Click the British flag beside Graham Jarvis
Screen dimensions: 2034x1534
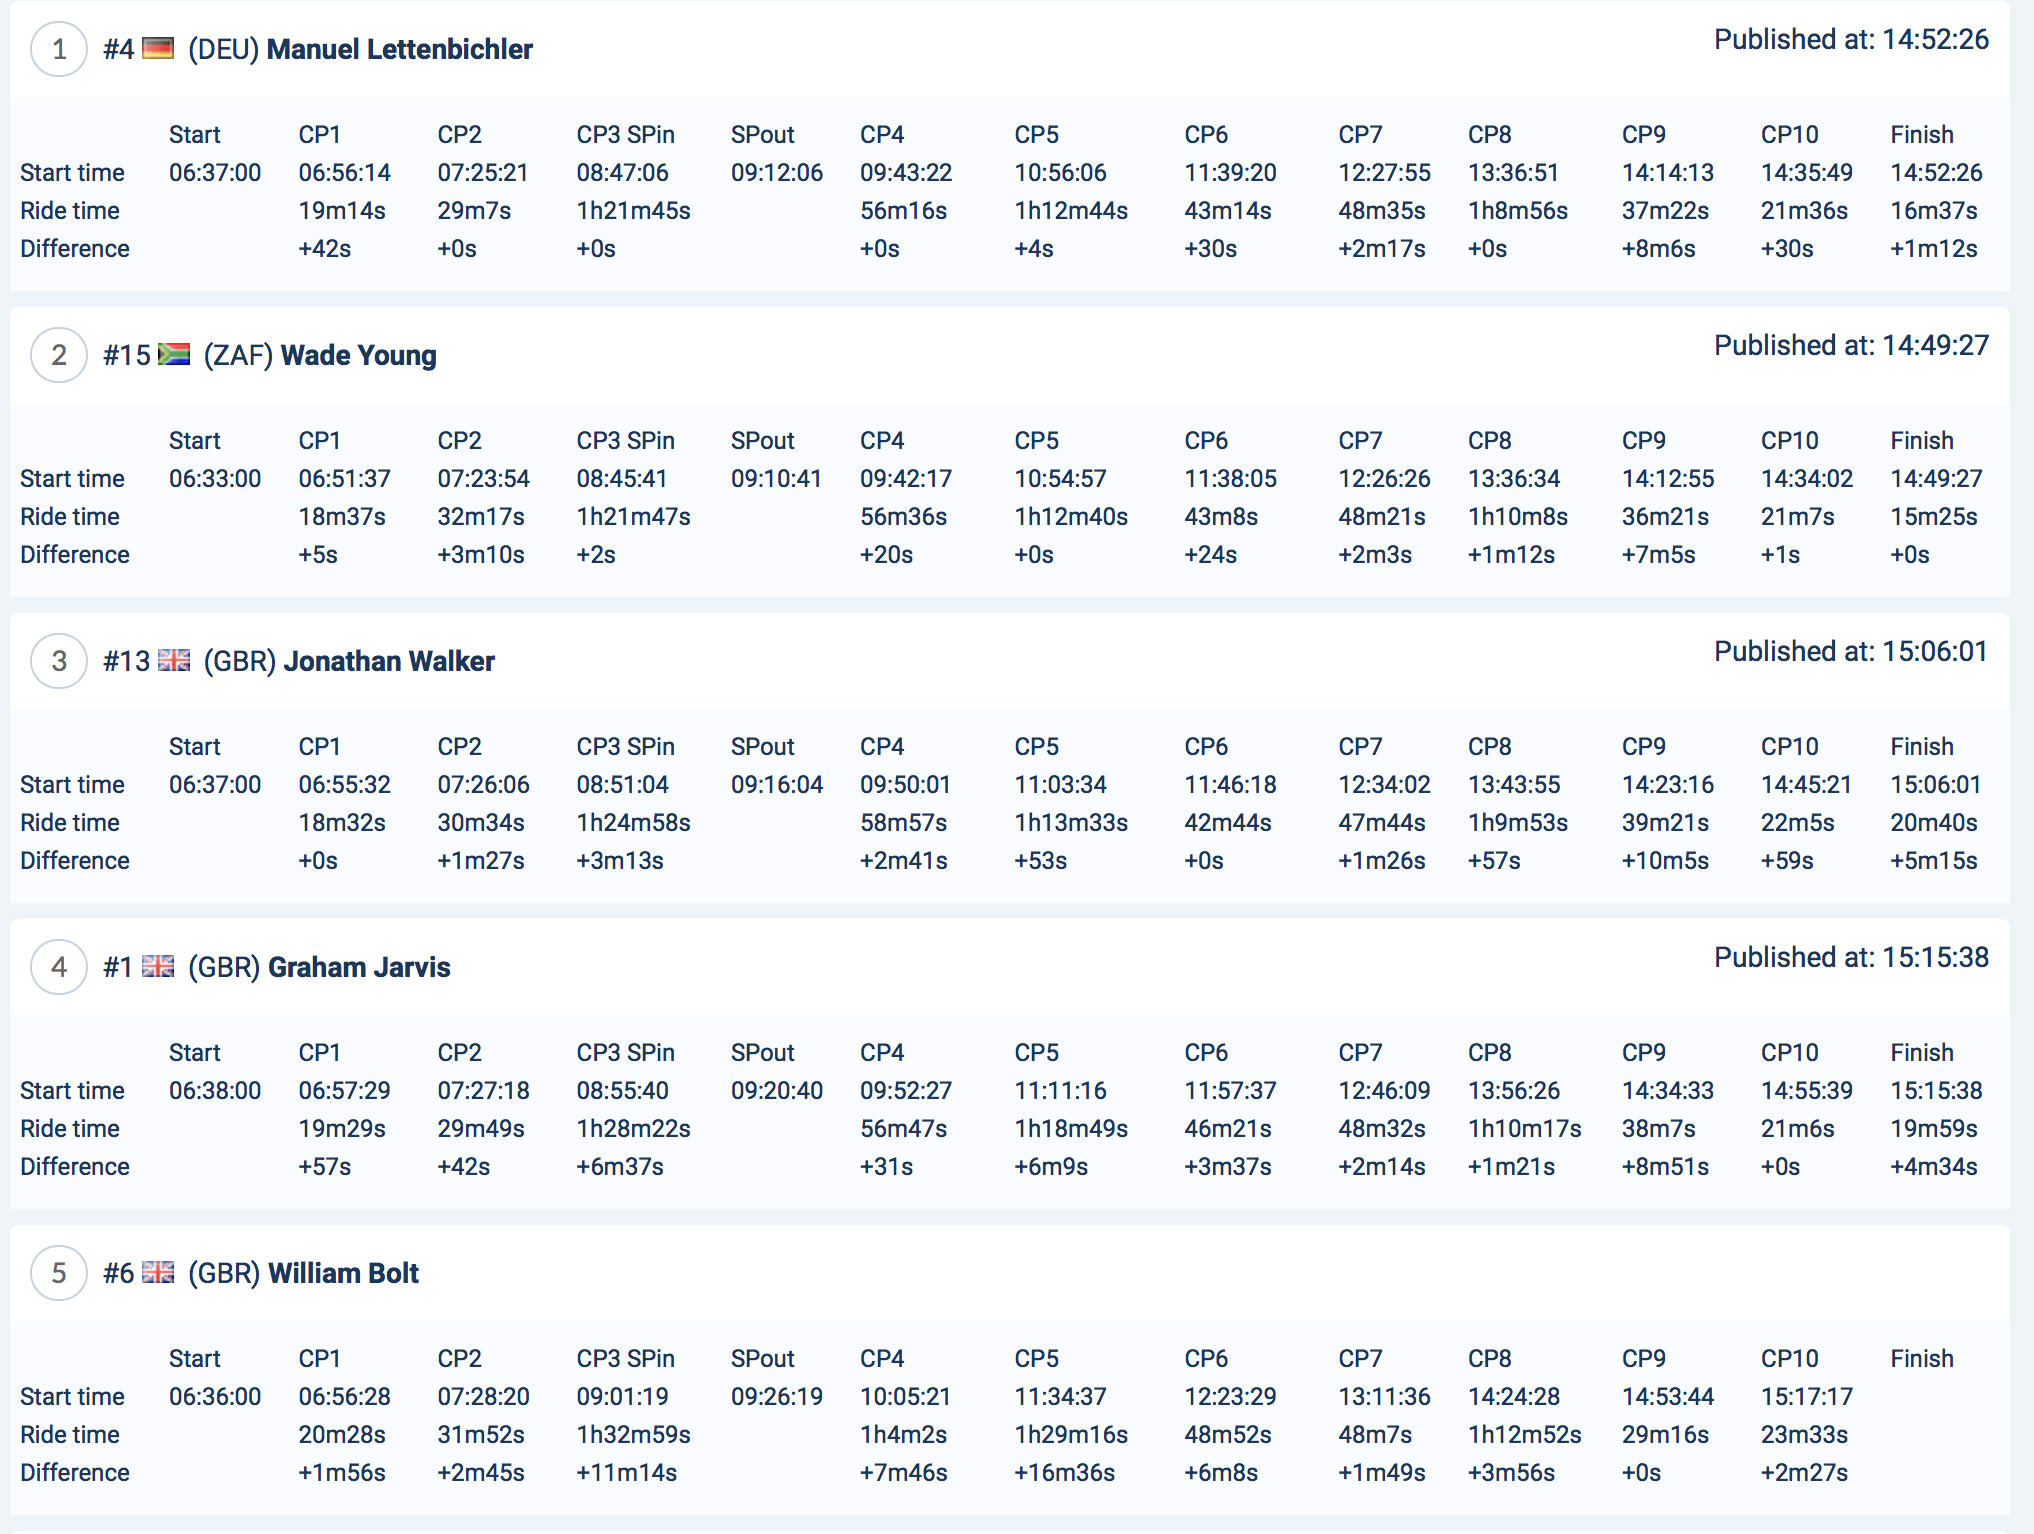[158, 966]
